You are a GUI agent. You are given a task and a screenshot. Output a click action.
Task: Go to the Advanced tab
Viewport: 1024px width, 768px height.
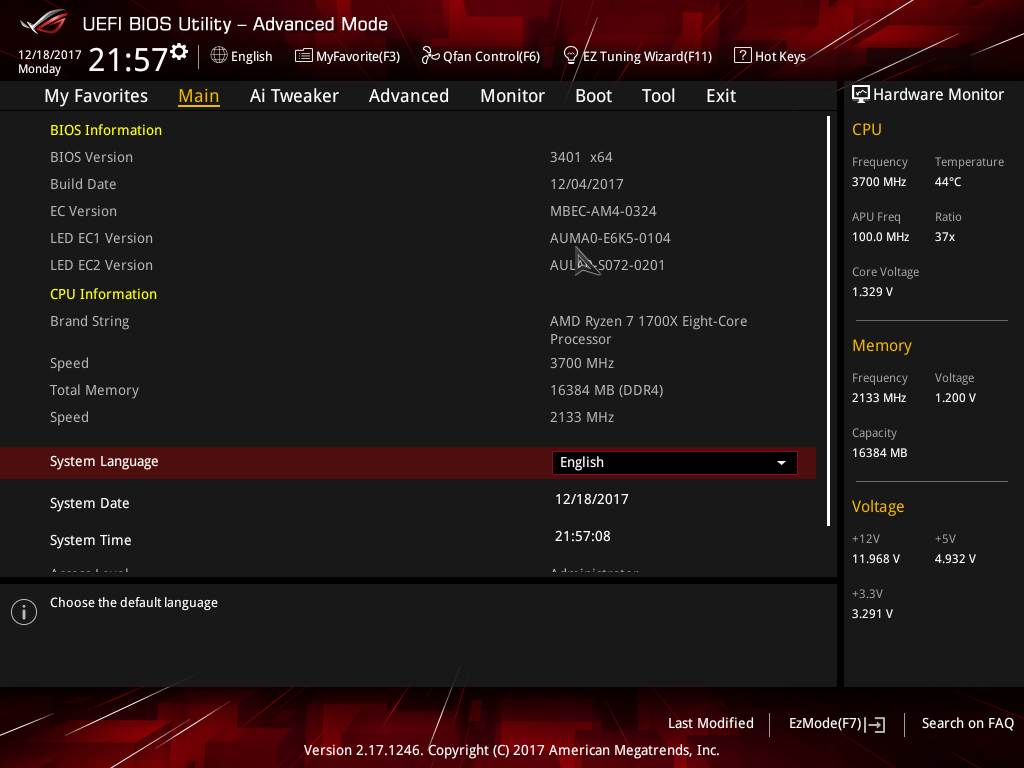pos(409,96)
